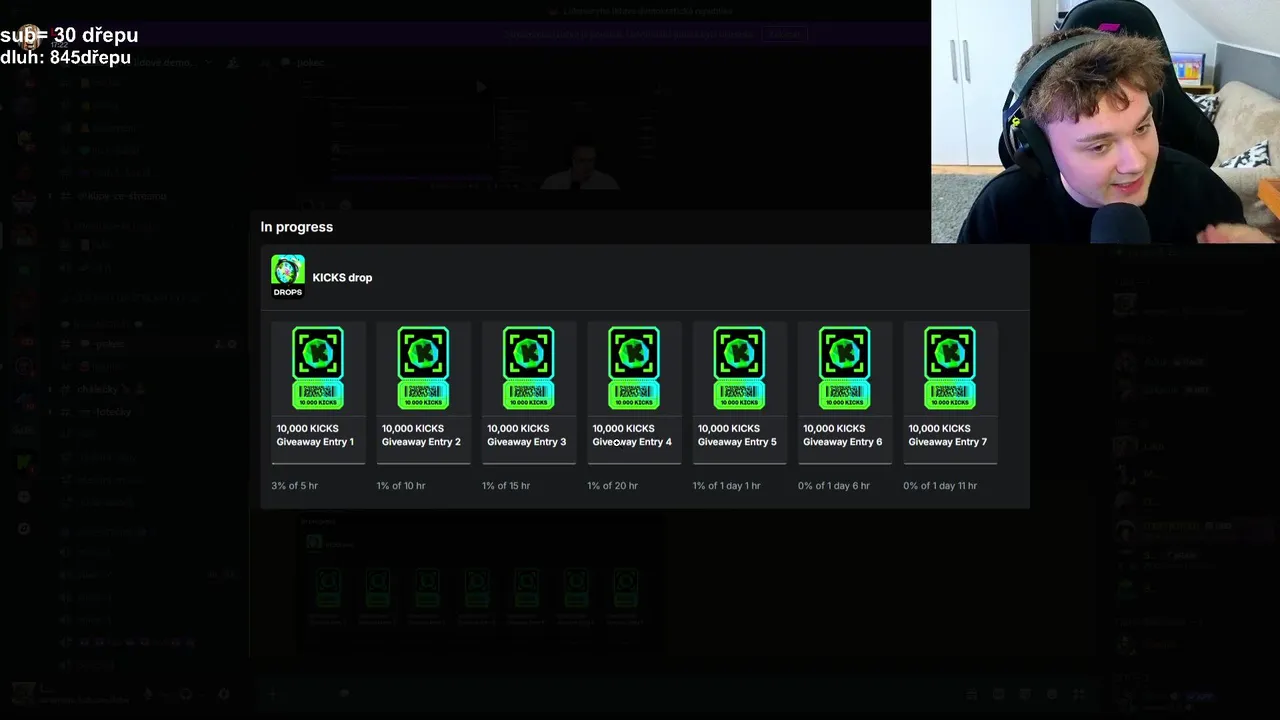The height and width of the screenshot is (720, 1280).
Task: Click the '0% of 1 day 6 hr' text
Action: (834, 485)
